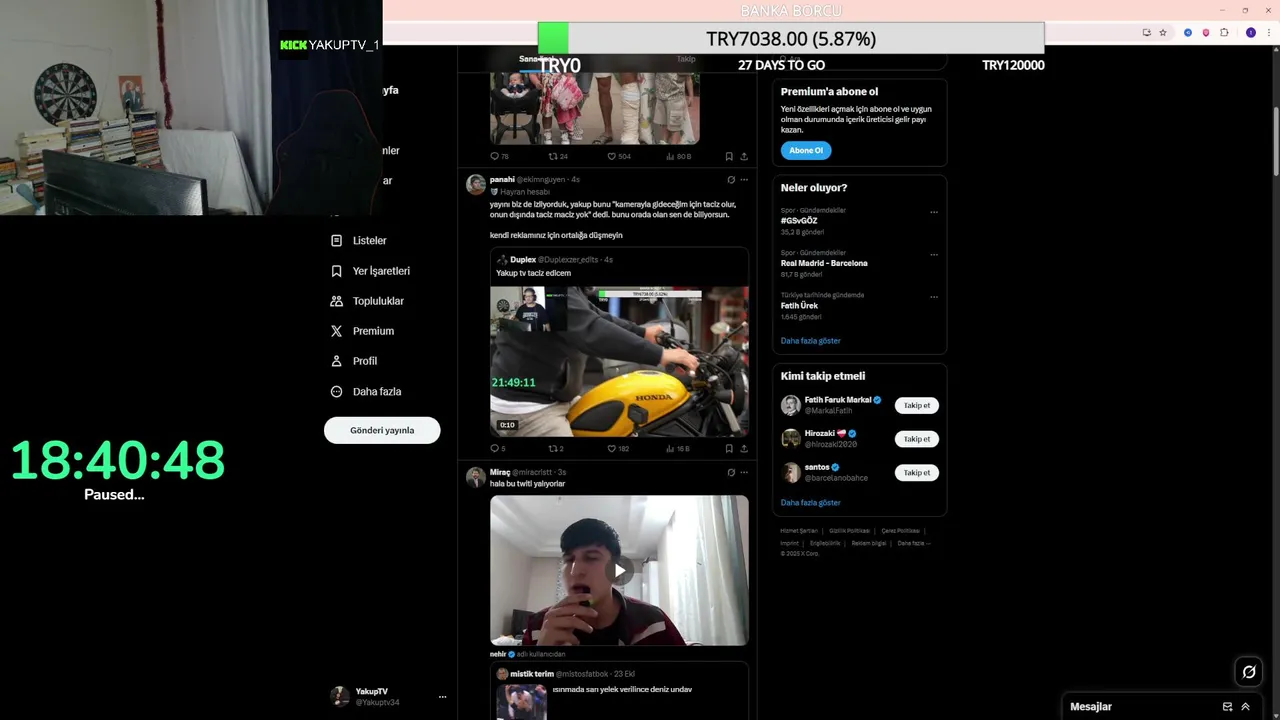Viewport: 1280px width, 720px height.
Task: Open the Honda motorcycle video in Duplex's quote
Action: pyautogui.click(x=619, y=362)
